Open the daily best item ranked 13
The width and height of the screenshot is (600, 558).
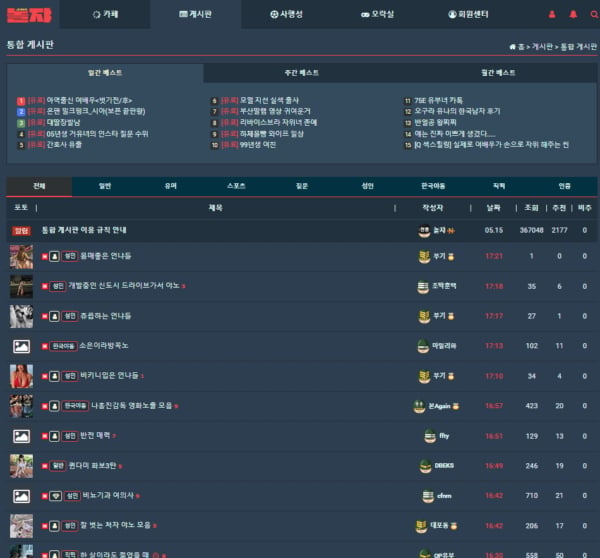(x=435, y=123)
